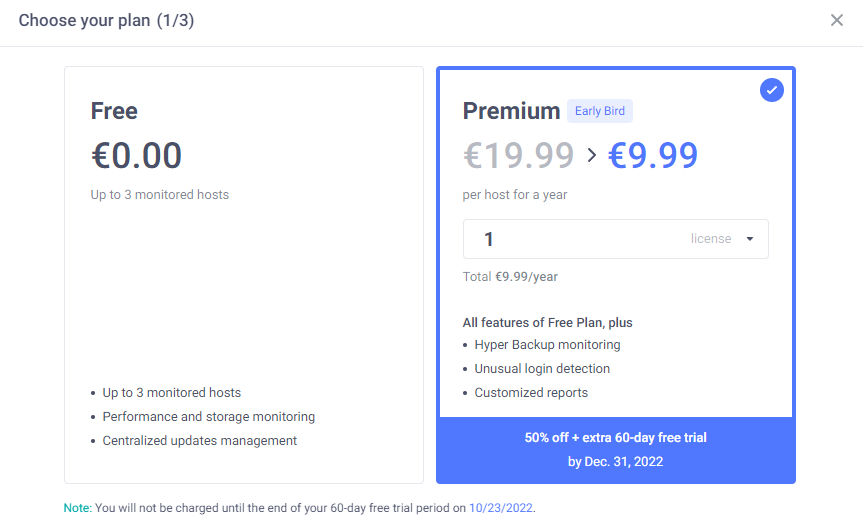Image resolution: width=863 pixels, height=525 pixels.
Task: Click the €0.00 Free plan price
Action: pos(137,155)
